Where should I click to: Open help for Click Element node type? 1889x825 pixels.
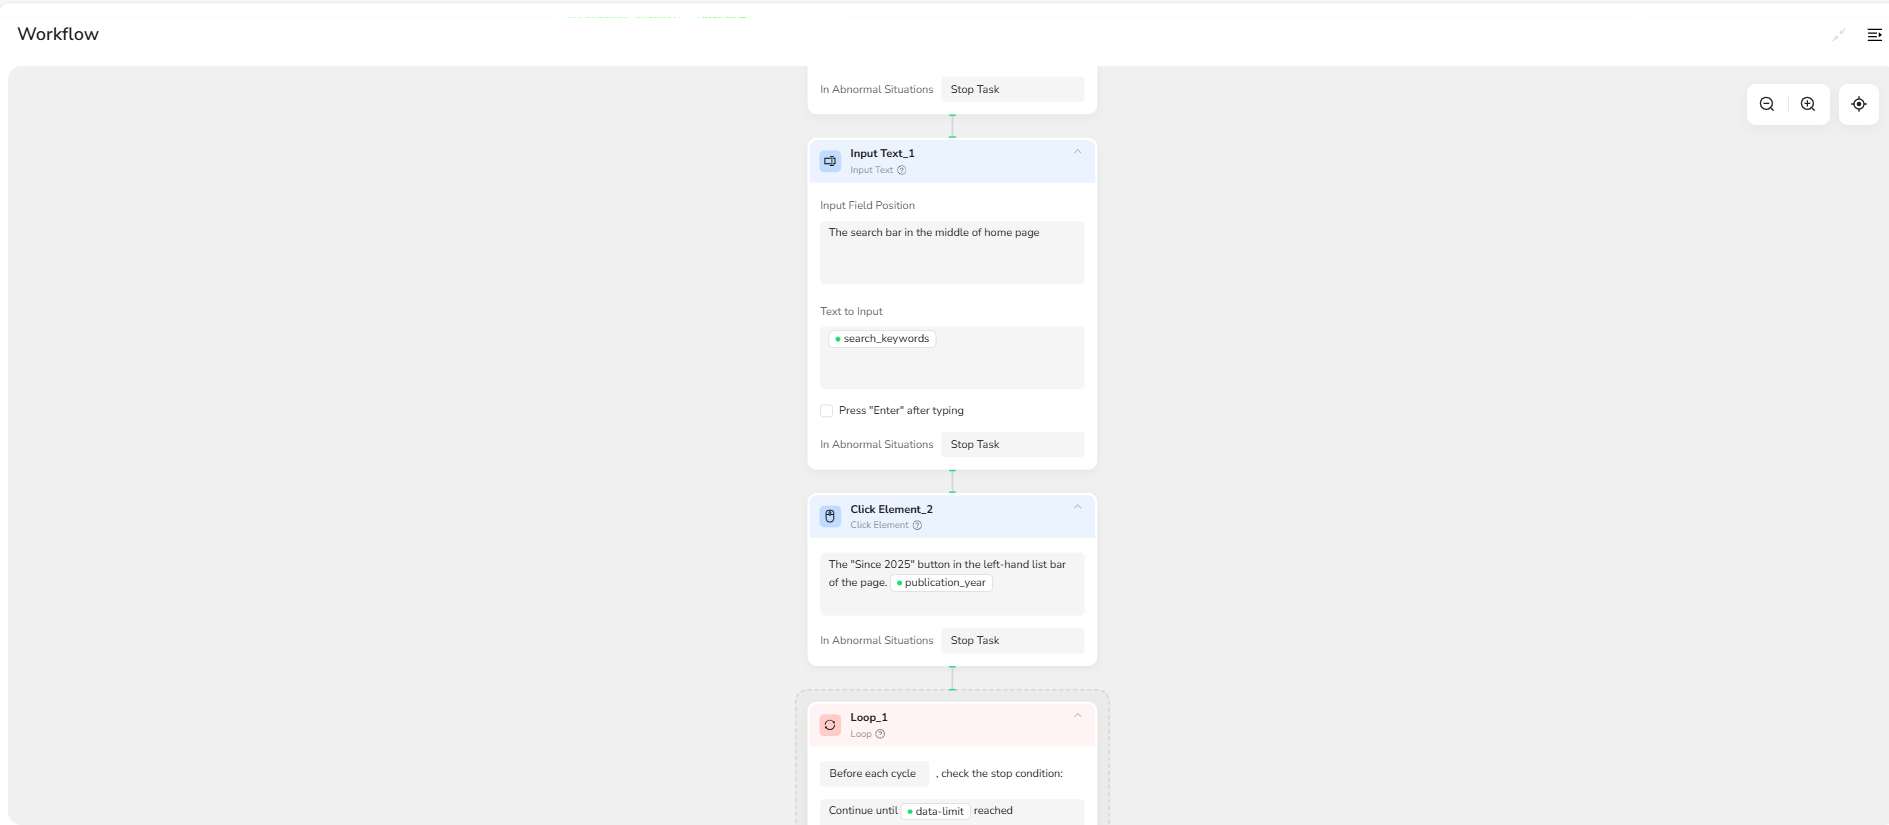[917, 525]
